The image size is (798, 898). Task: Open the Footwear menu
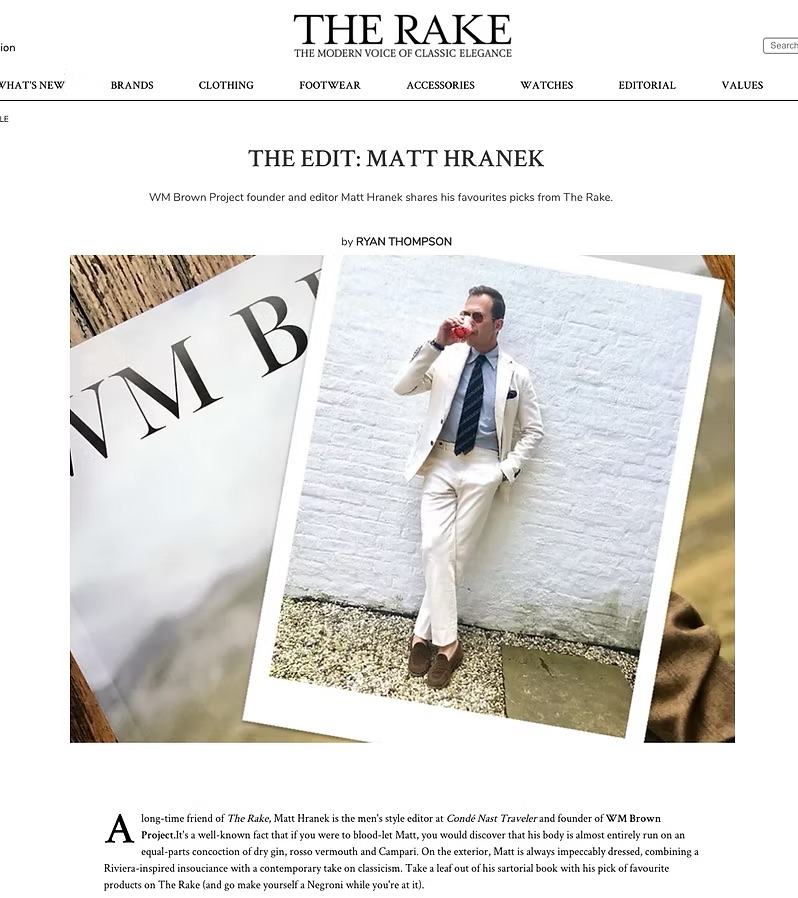coord(330,85)
